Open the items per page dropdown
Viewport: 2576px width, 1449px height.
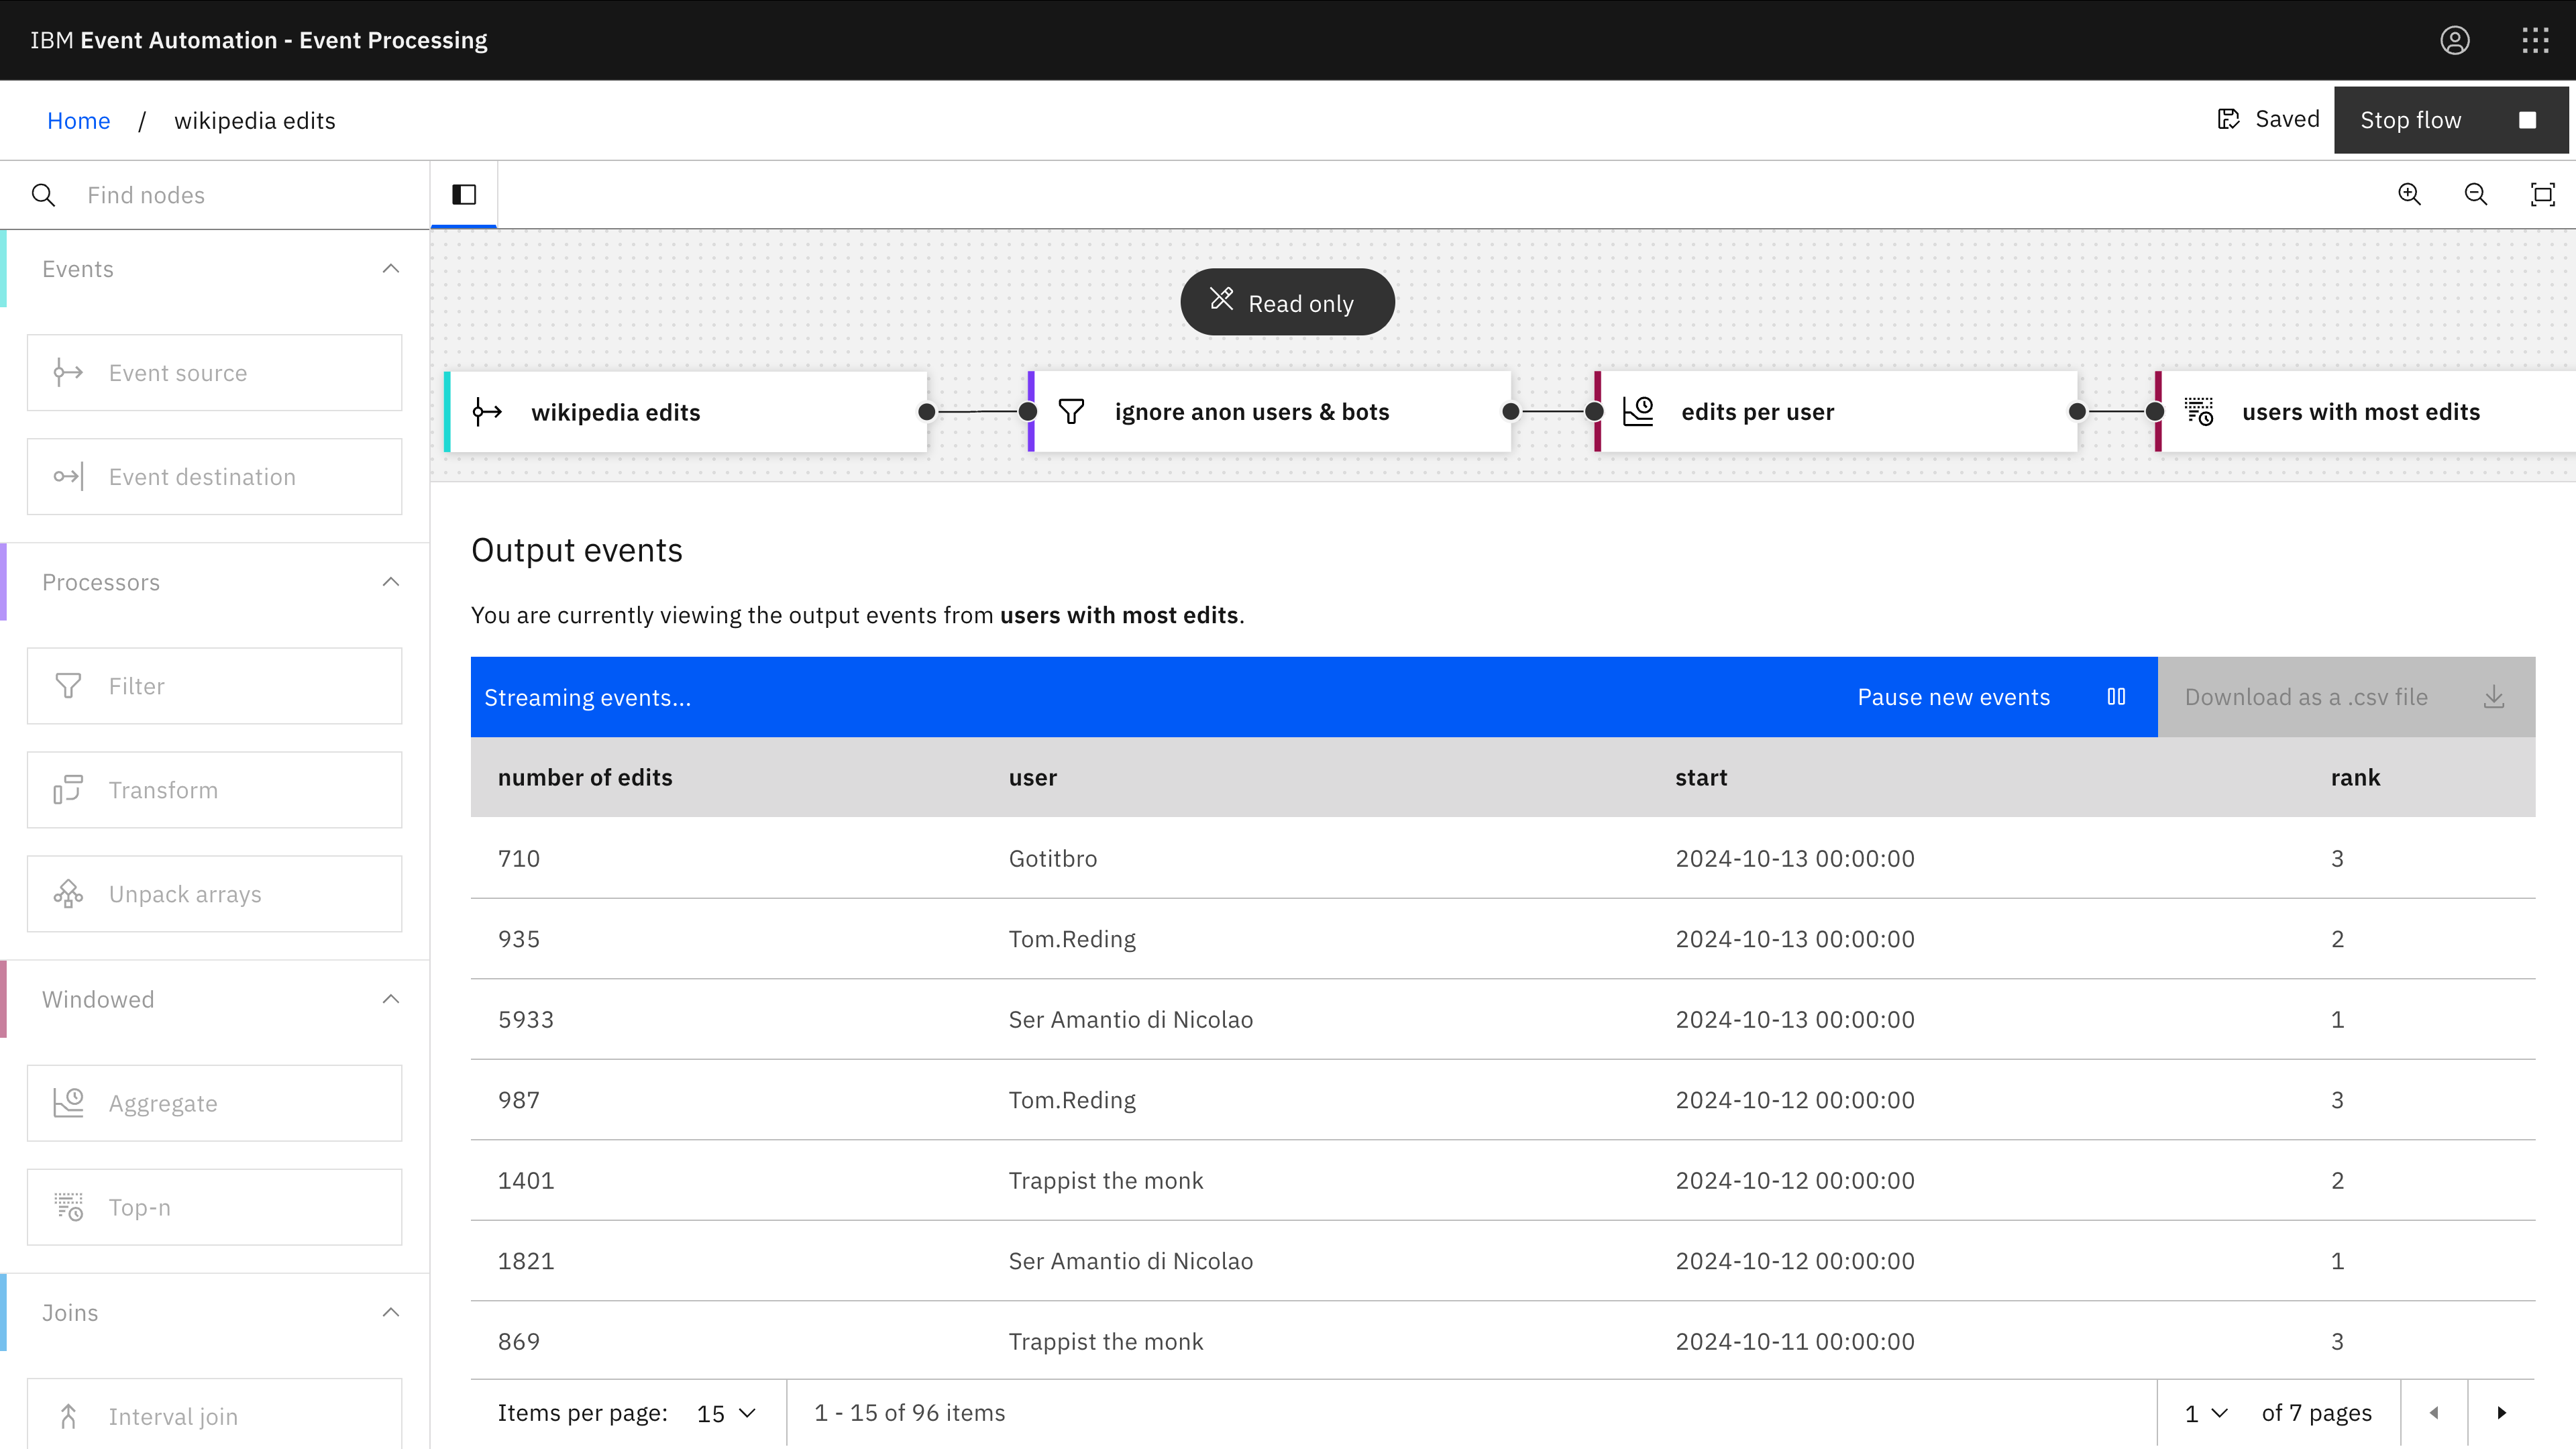[x=727, y=1413]
